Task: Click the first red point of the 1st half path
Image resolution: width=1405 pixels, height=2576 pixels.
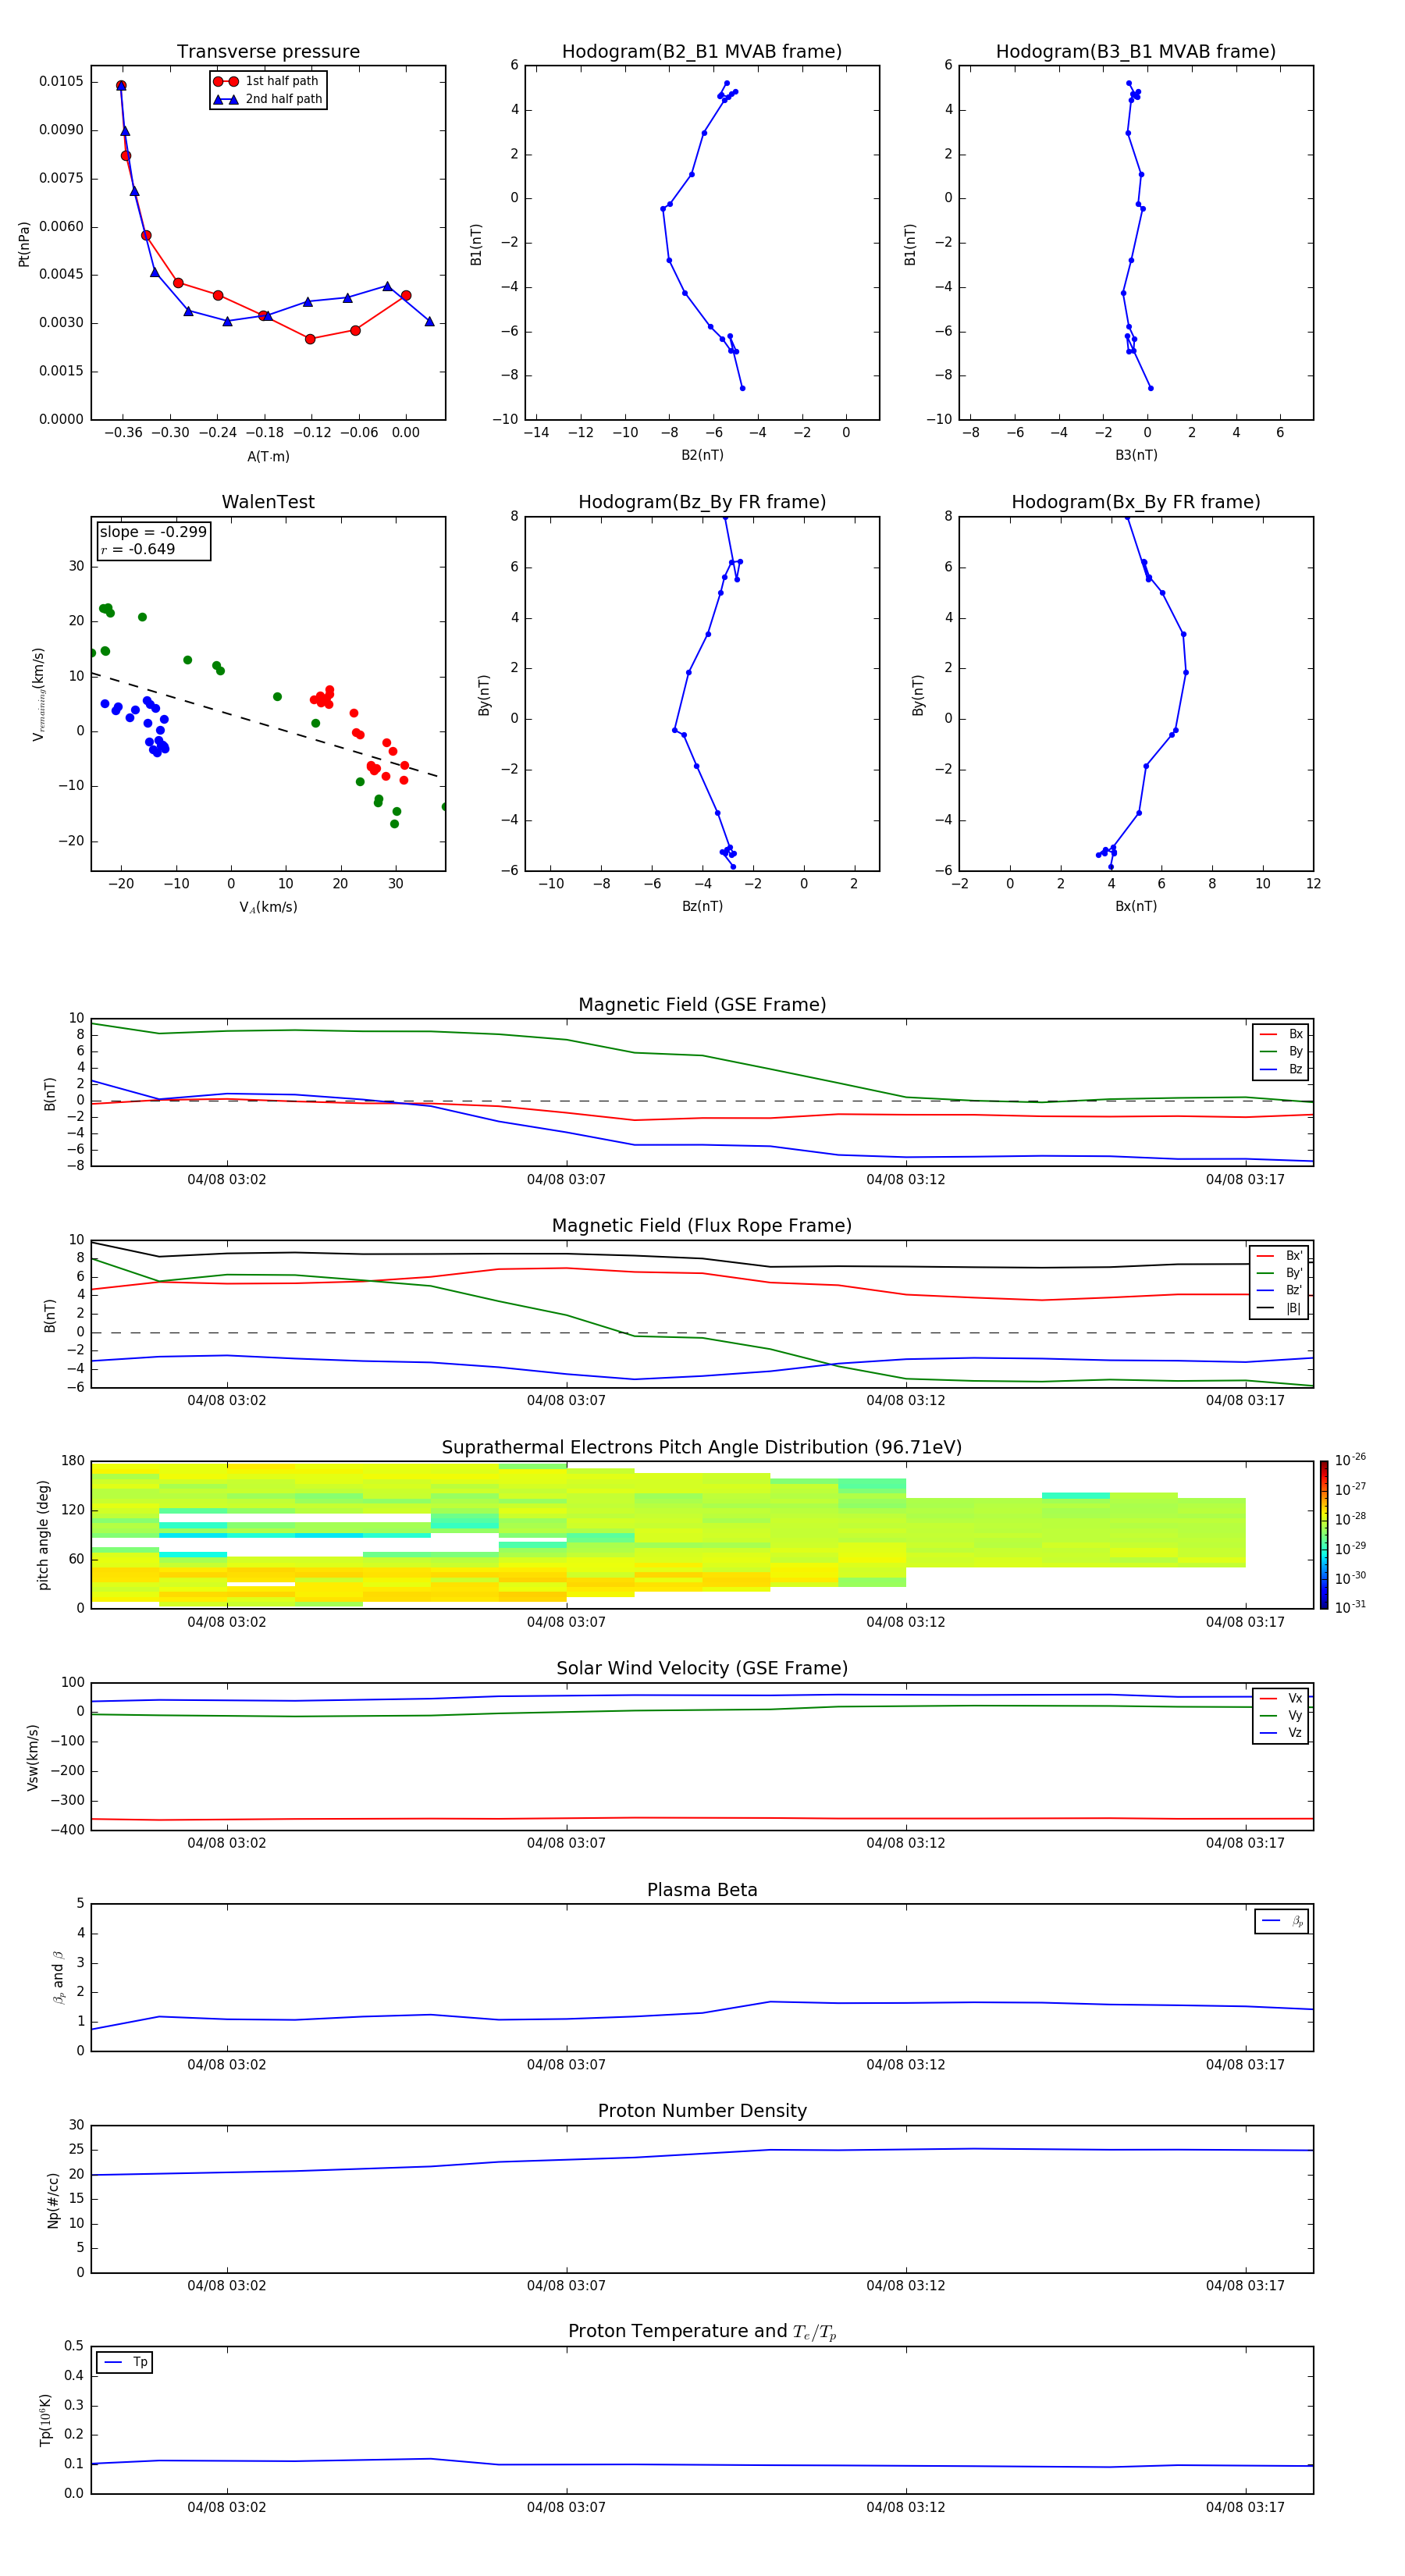Action: point(121,86)
